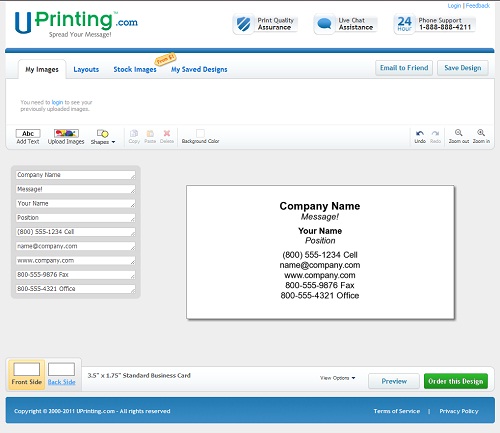This screenshot has width=500, height=433.
Task: Open the Terms of Service link
Action: pos(397,411)
